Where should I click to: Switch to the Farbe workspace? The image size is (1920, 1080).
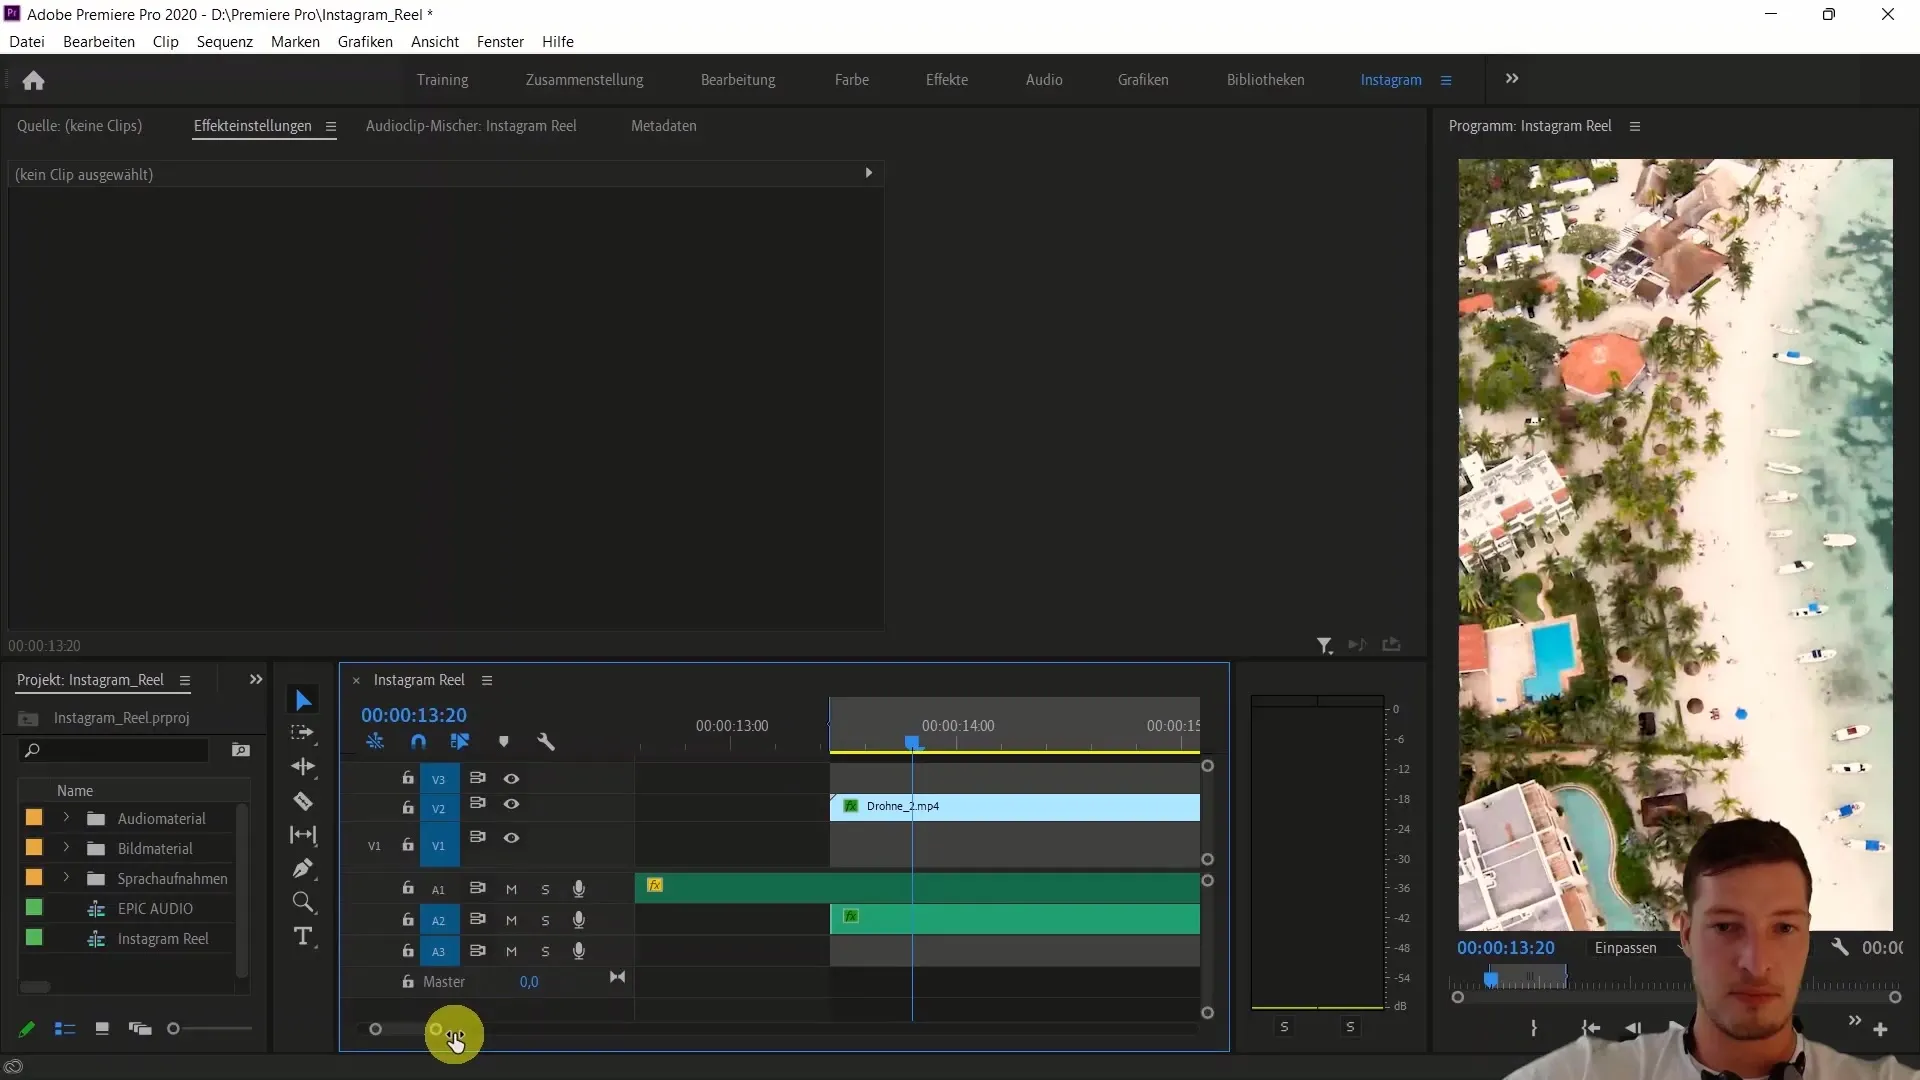[x=852, y=80]
